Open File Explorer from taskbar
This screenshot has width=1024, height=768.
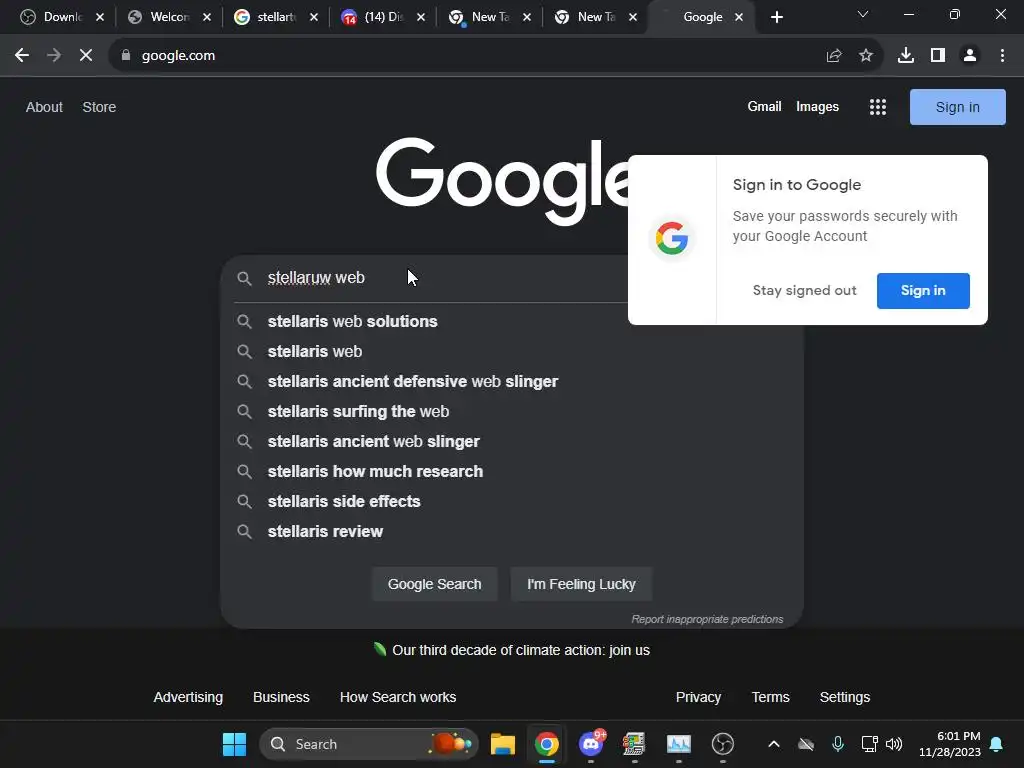503,744
